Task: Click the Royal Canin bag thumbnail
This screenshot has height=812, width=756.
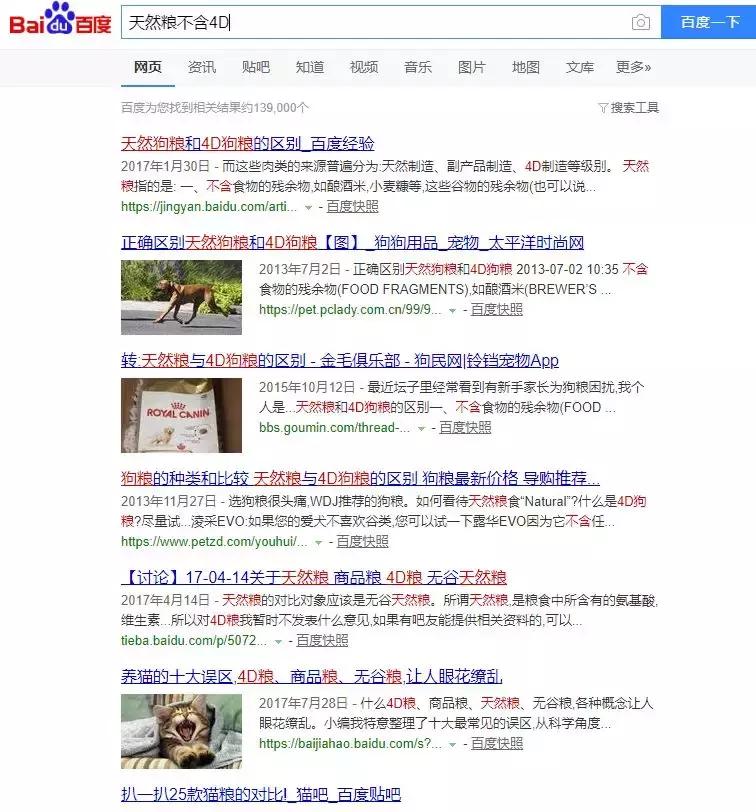Action: pyautogui.click(x=181, y=415)
